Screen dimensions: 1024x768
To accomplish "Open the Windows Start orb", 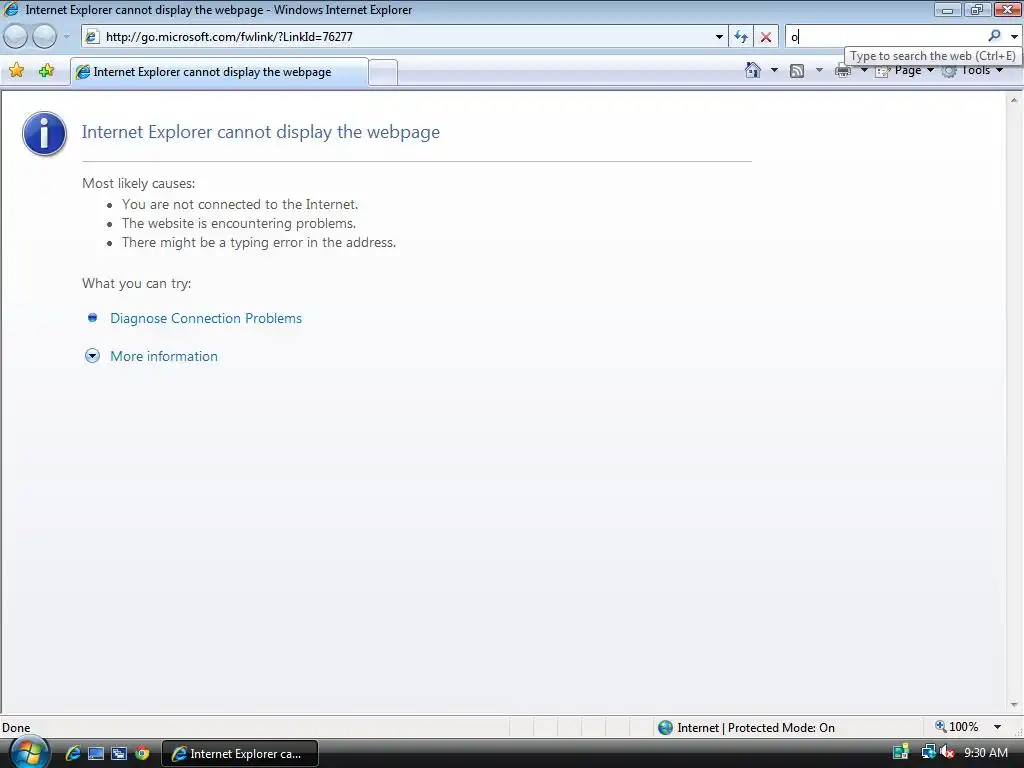I will click(x=29, y=753).
